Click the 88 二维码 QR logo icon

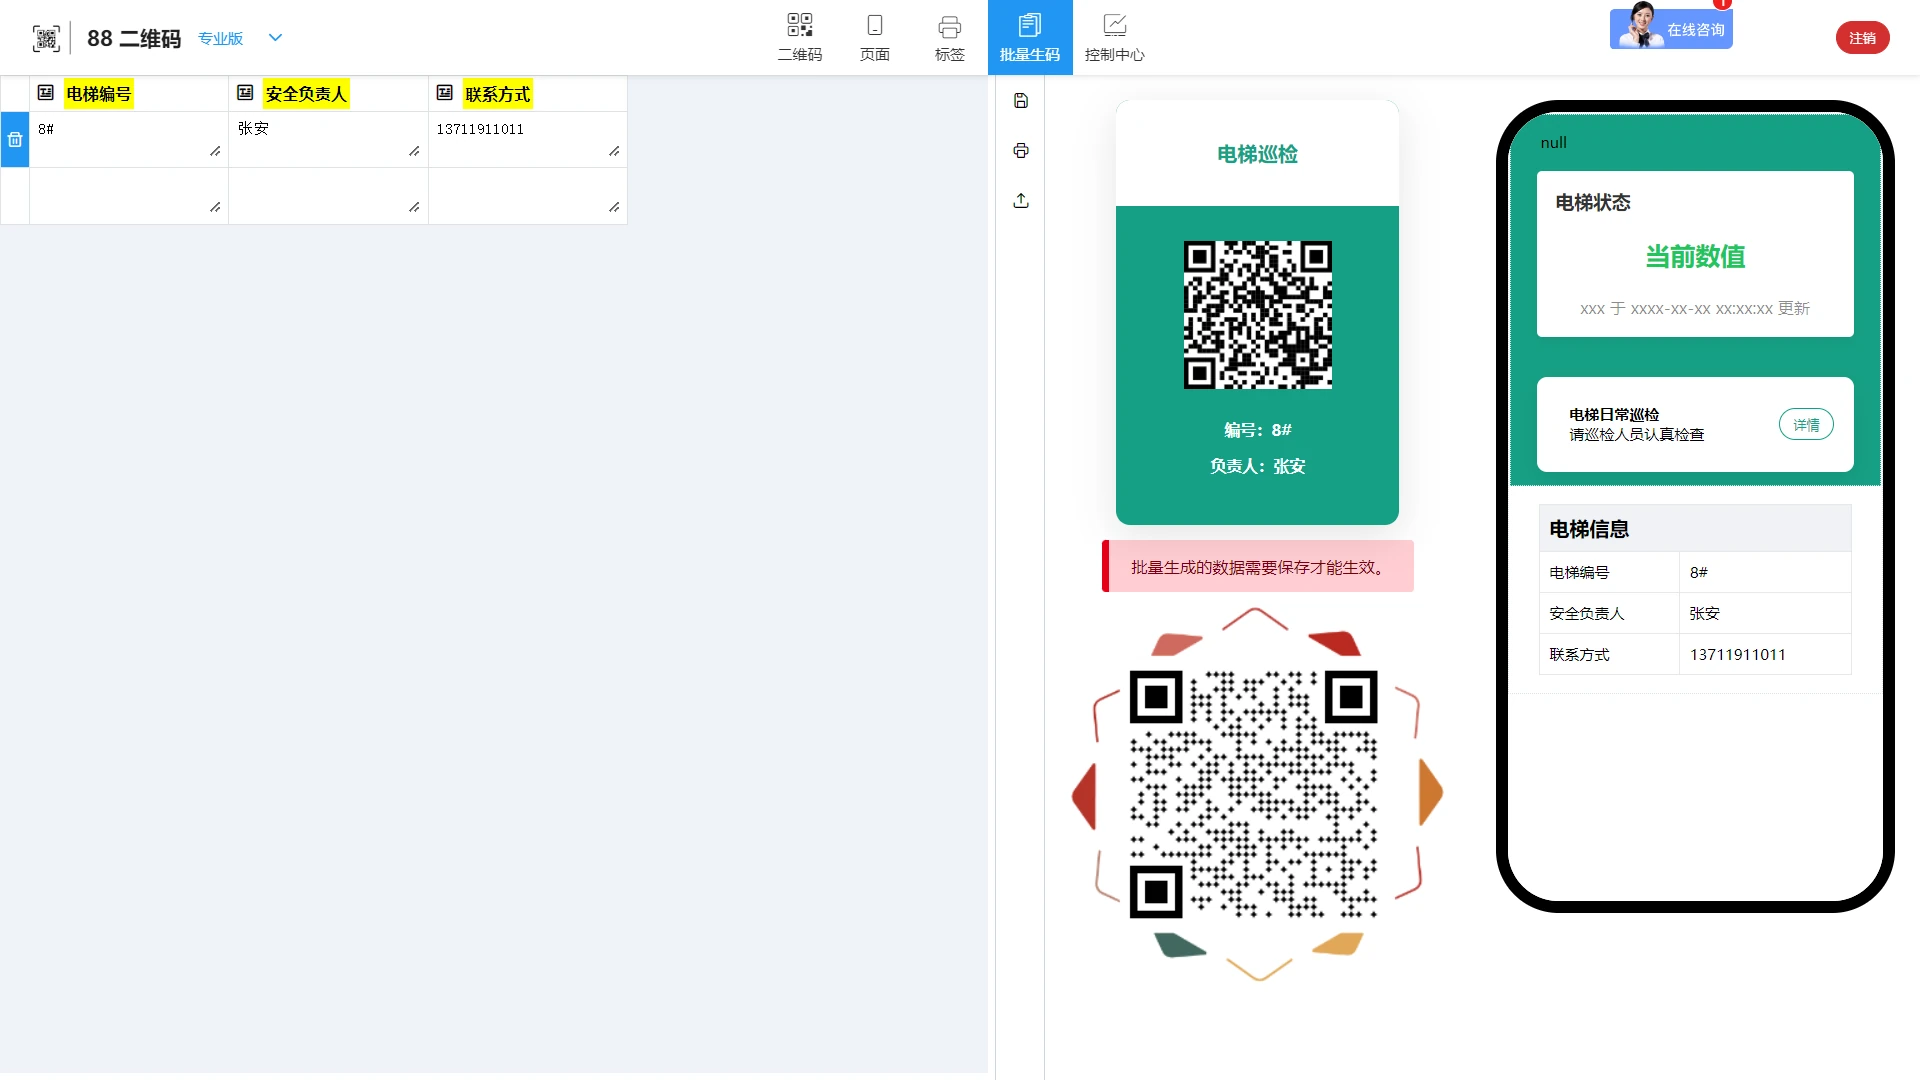coord(46,38)
